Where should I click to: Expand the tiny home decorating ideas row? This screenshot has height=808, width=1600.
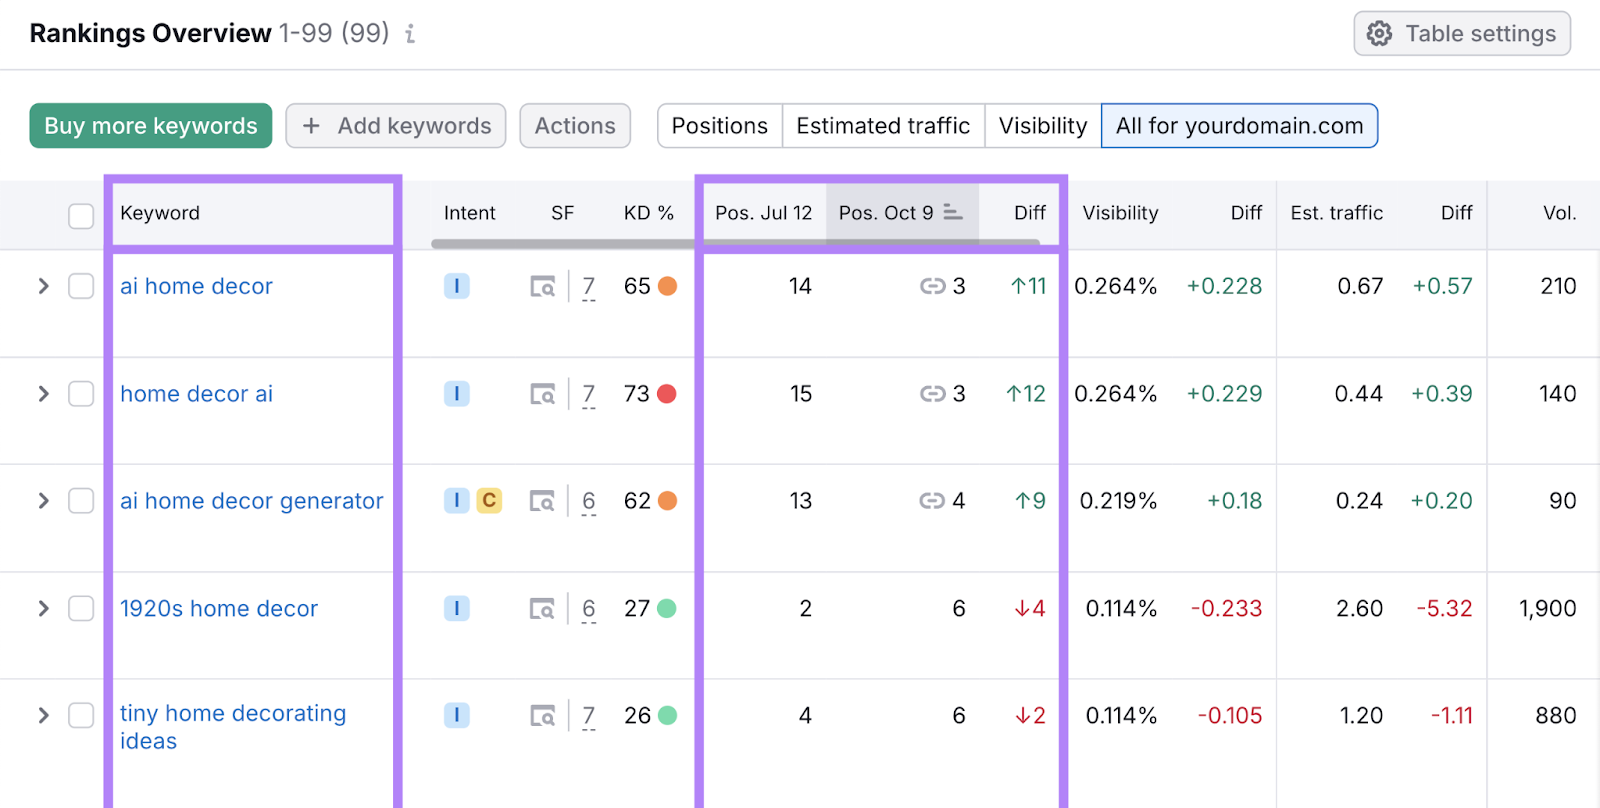click(x=43, y=716)
